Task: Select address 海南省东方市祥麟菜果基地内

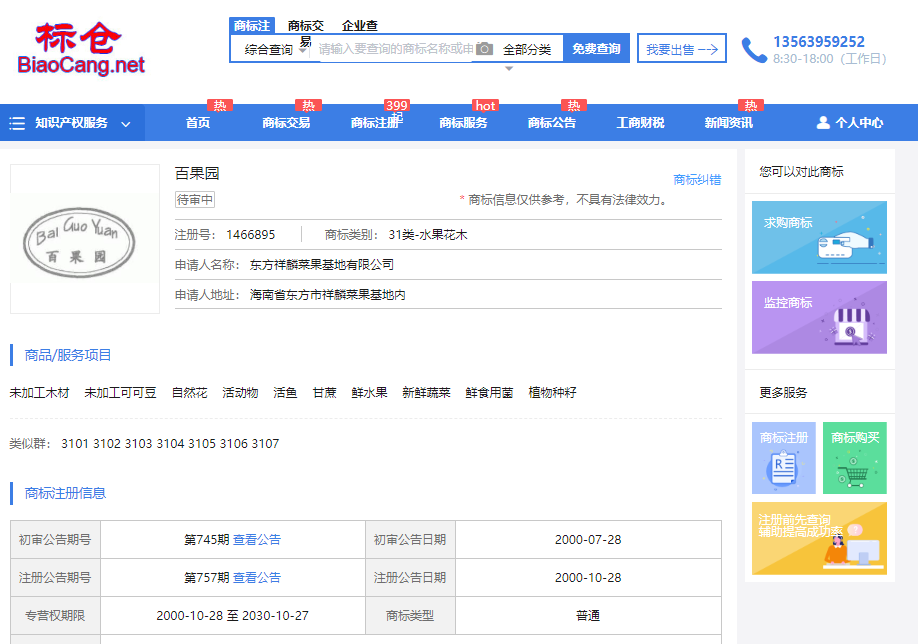Action: [327, 294]
